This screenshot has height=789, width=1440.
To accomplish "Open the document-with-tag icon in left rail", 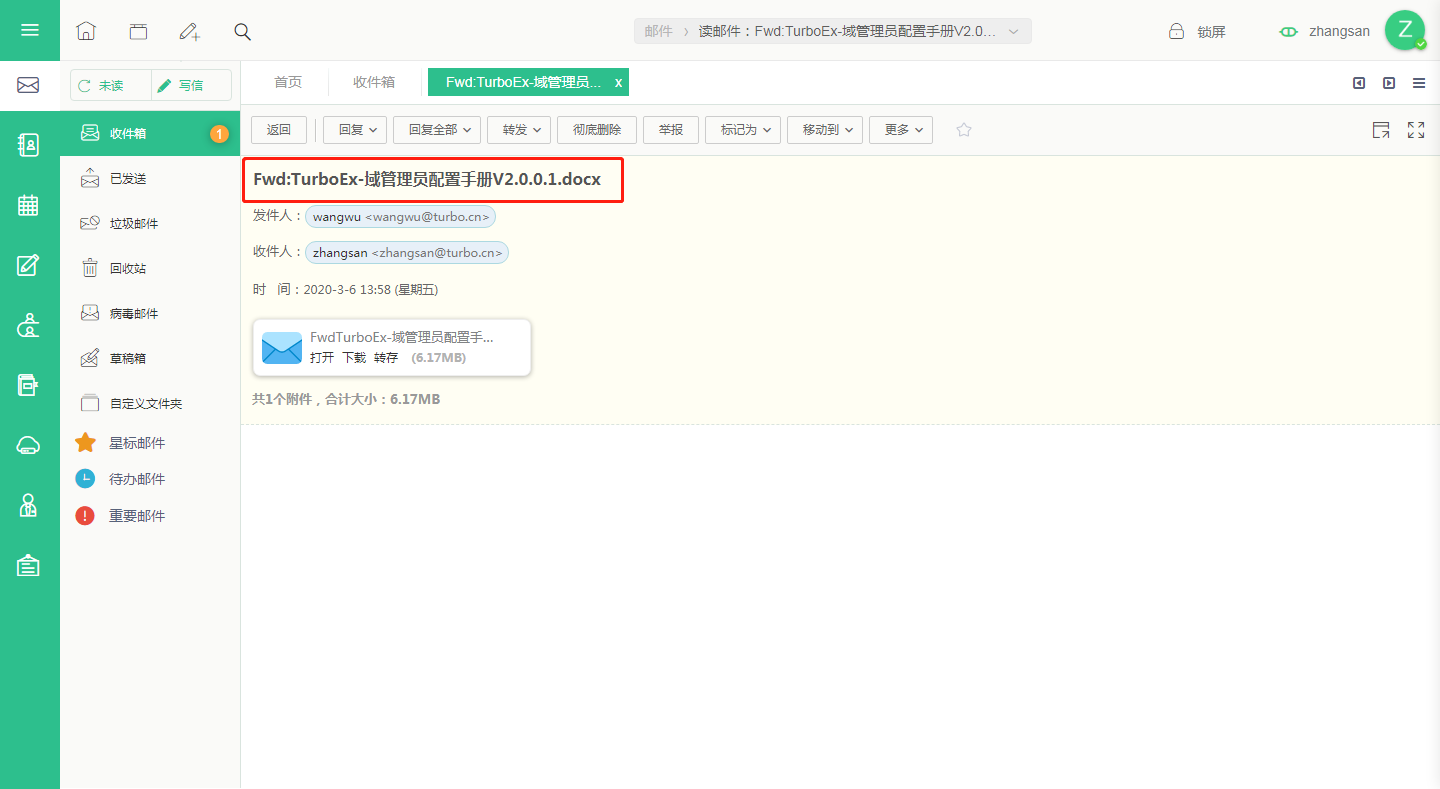I will [29, 385].
